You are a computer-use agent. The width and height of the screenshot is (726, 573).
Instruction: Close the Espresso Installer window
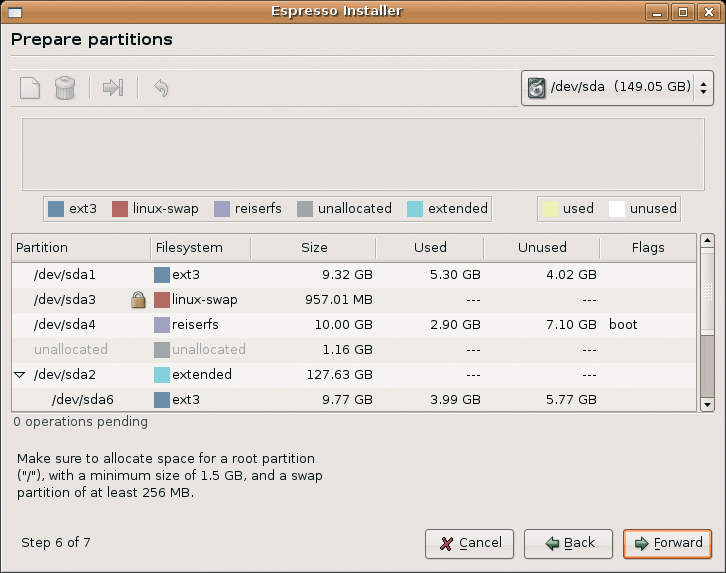pyautogui.click(x=708, y=12)
